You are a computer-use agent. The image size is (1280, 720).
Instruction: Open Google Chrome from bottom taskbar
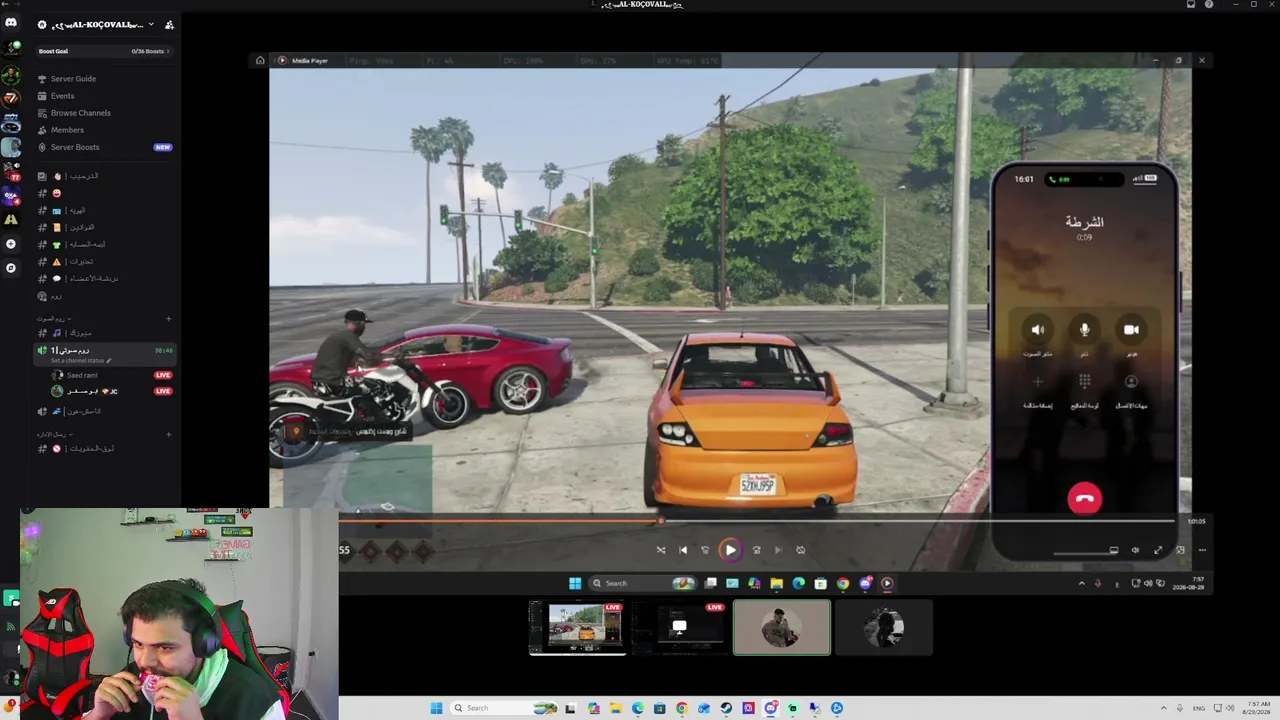tap(682, 708)
